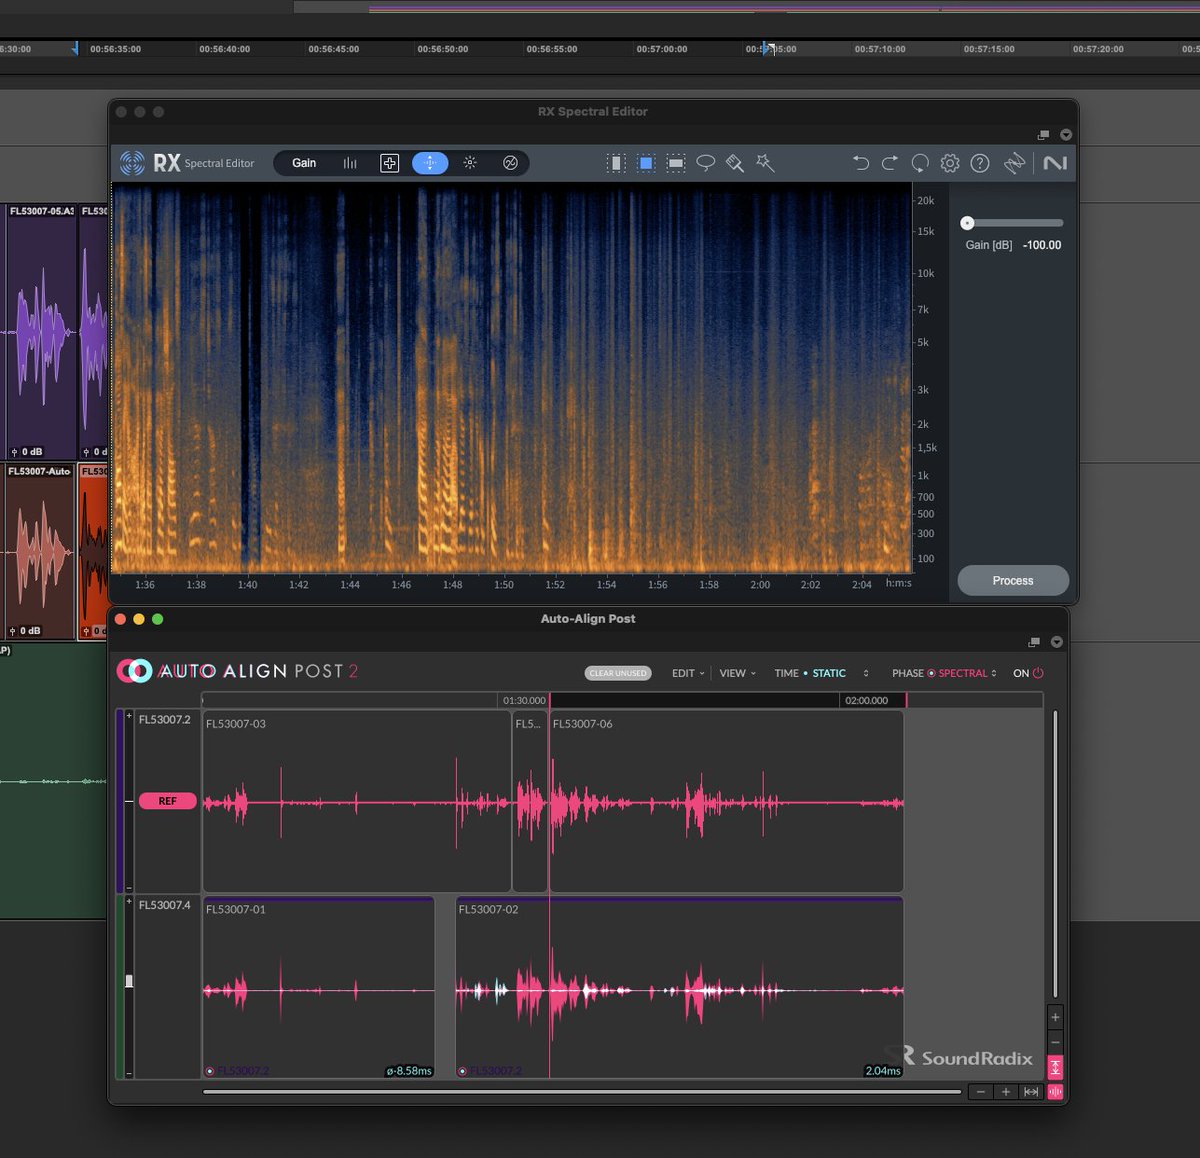This screenshot has height=1158, width=1200.
Task: Click the 01:30.000 ruler marker
Action: tap(524, 700)
